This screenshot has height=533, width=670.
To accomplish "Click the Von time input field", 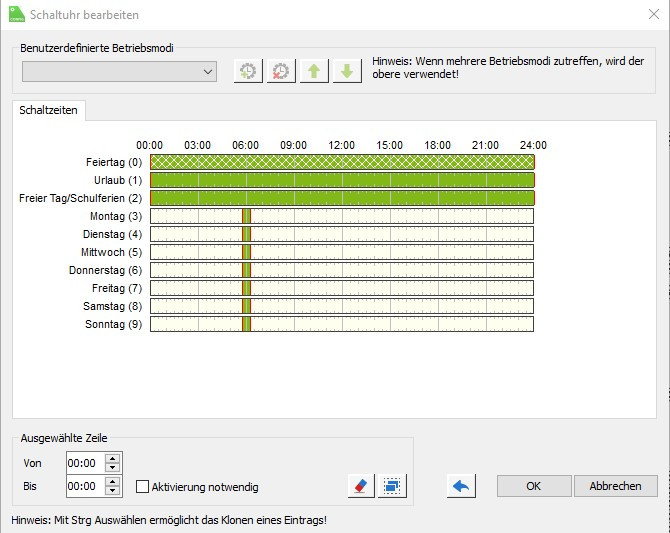I will tap(85, 463).
